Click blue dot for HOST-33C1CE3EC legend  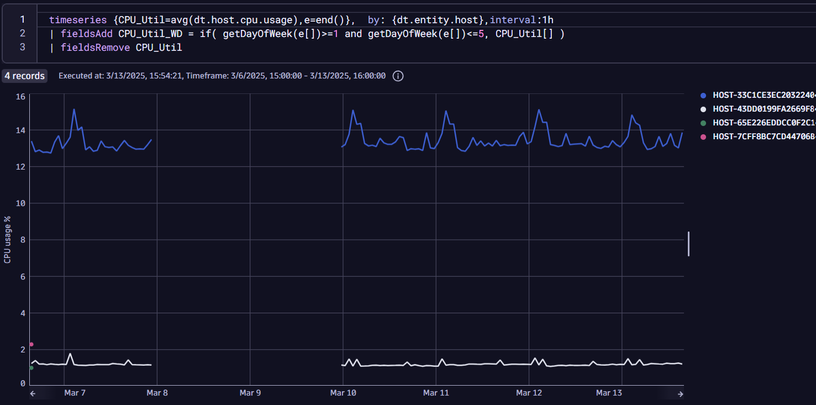tap(703, 94)
